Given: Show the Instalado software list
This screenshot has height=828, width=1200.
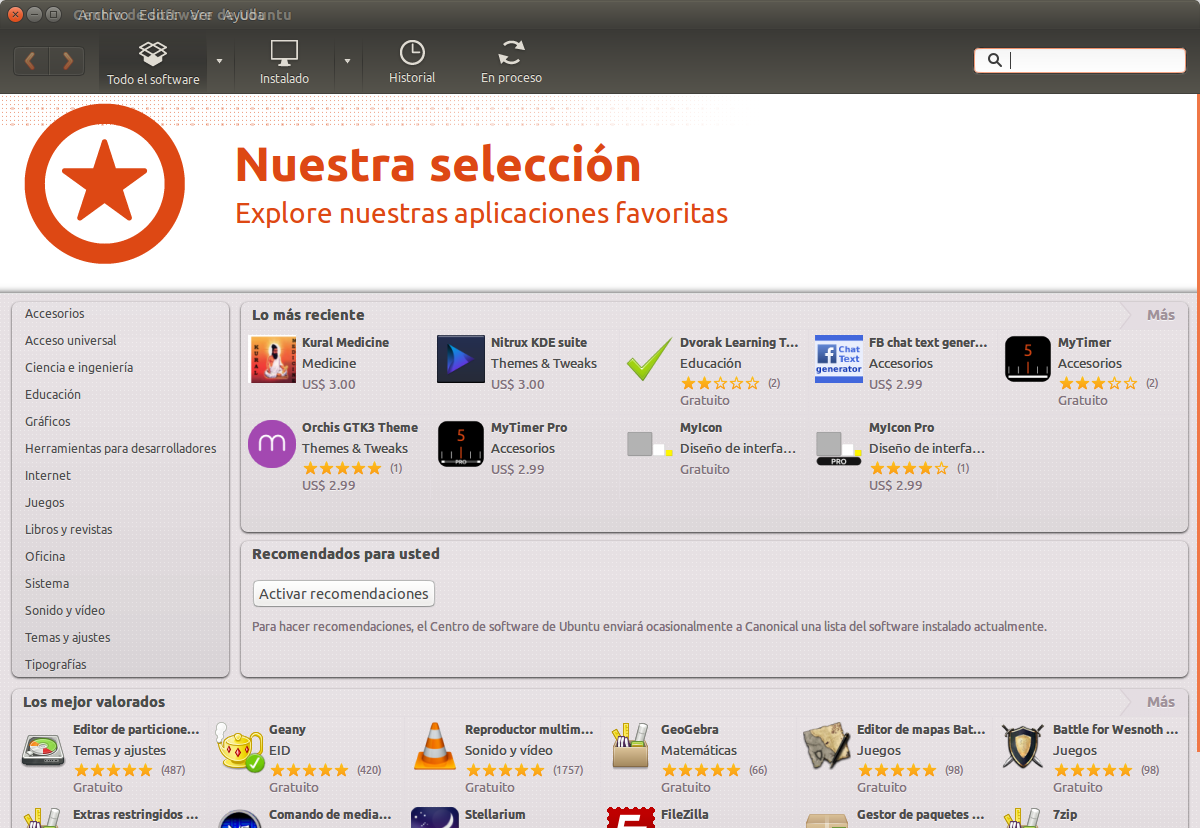Looking at the screenshot, I should click(284, 62).
